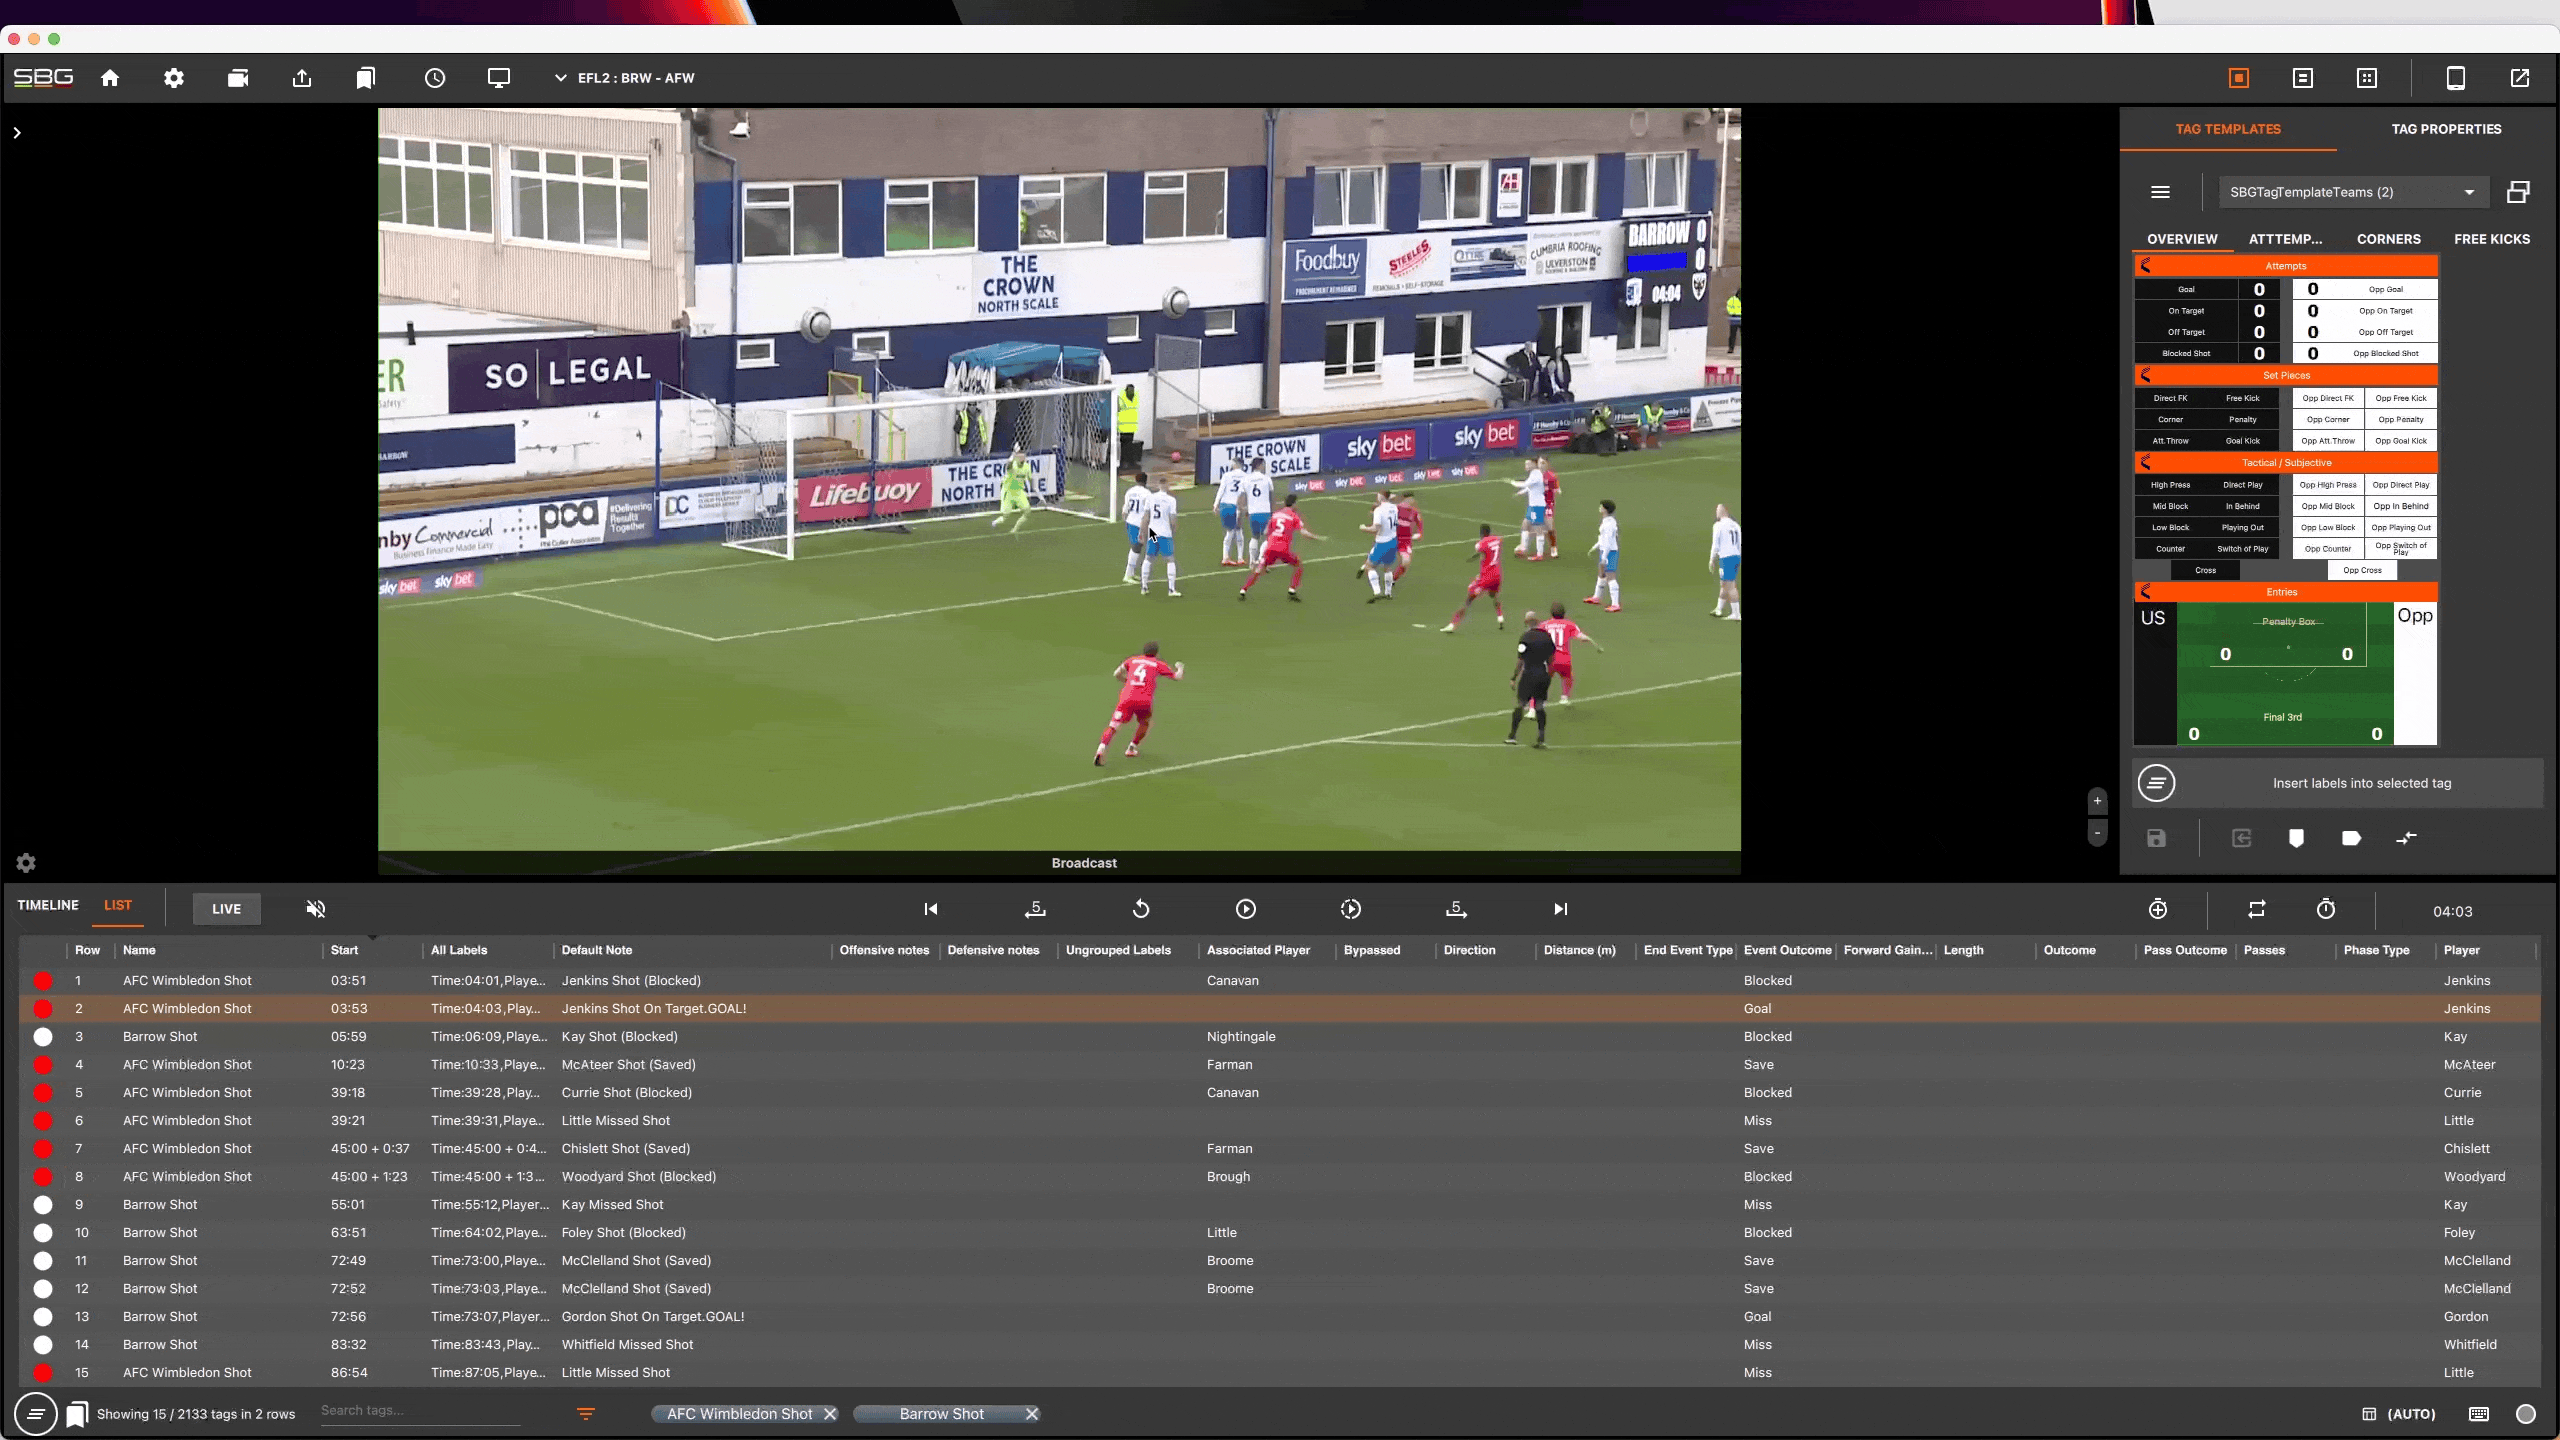
Task: Select the grid layout icon top right
Action: coord(2367,78)
